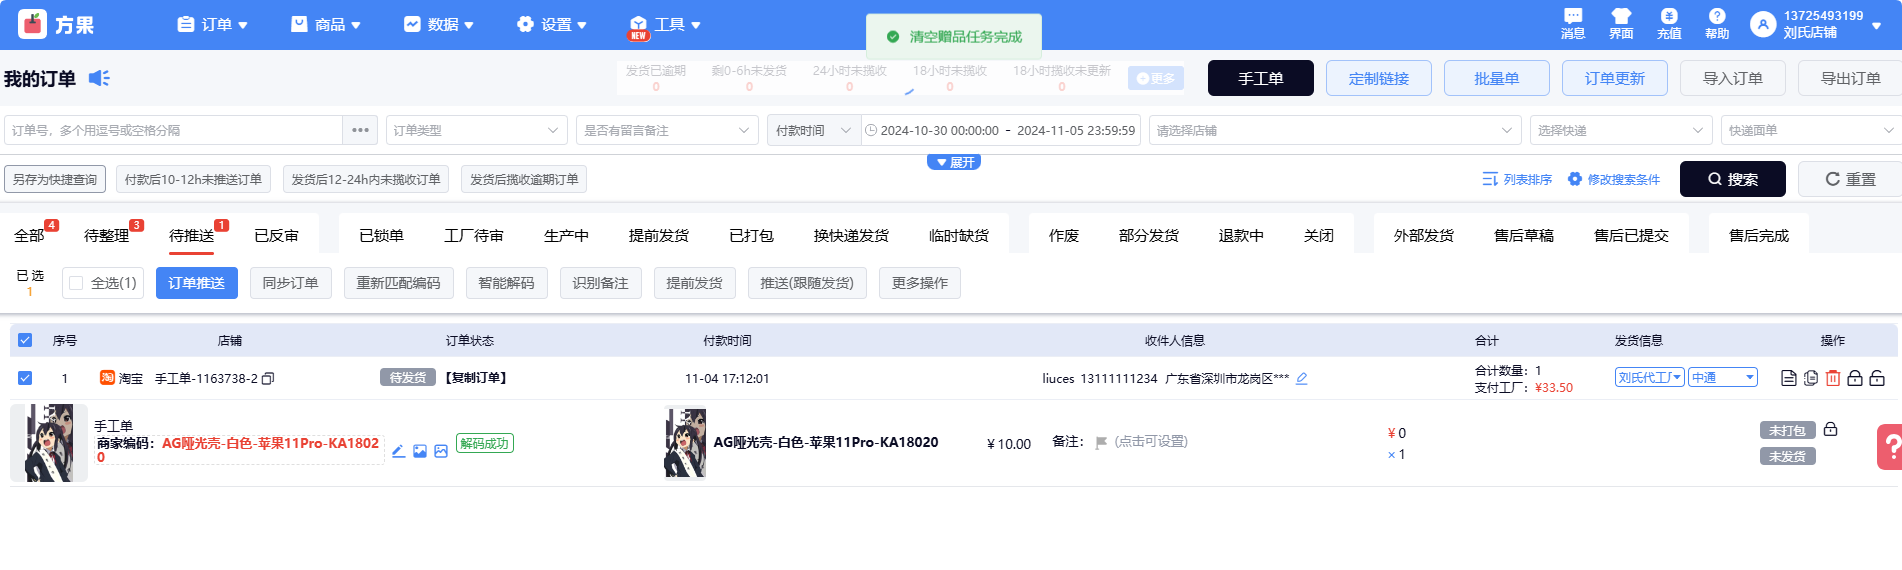Click the user avatar icon
1902x570 pixels.
click(1763, 24)
